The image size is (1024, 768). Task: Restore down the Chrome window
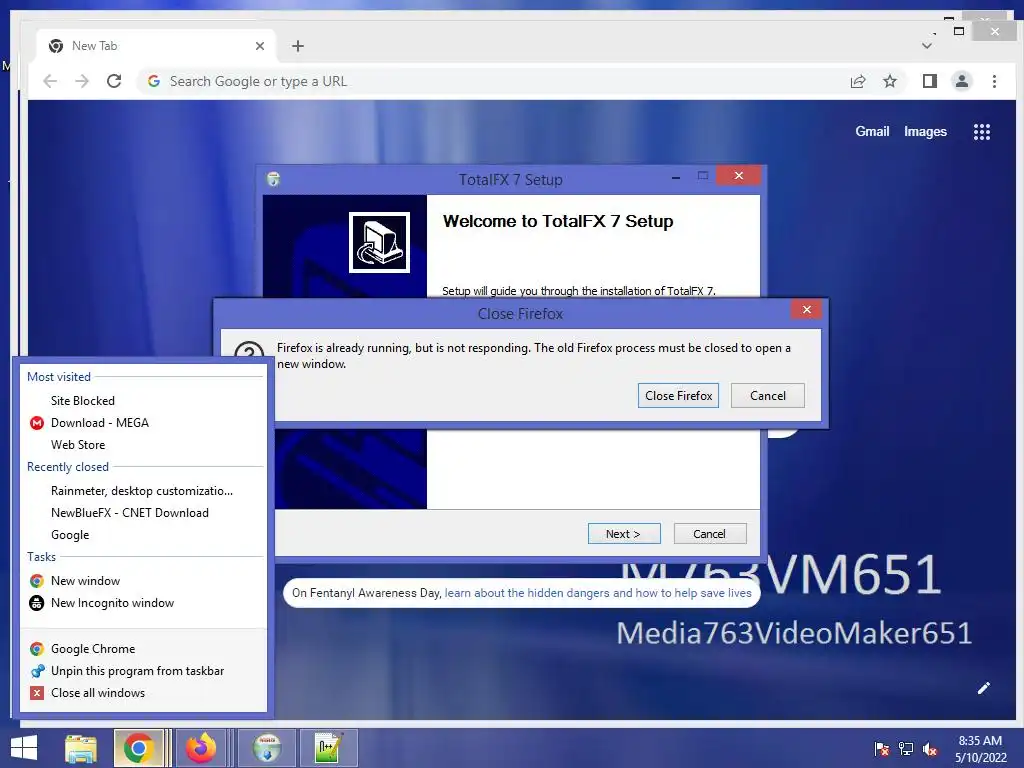pyautogui.click(x=959, y=31)
